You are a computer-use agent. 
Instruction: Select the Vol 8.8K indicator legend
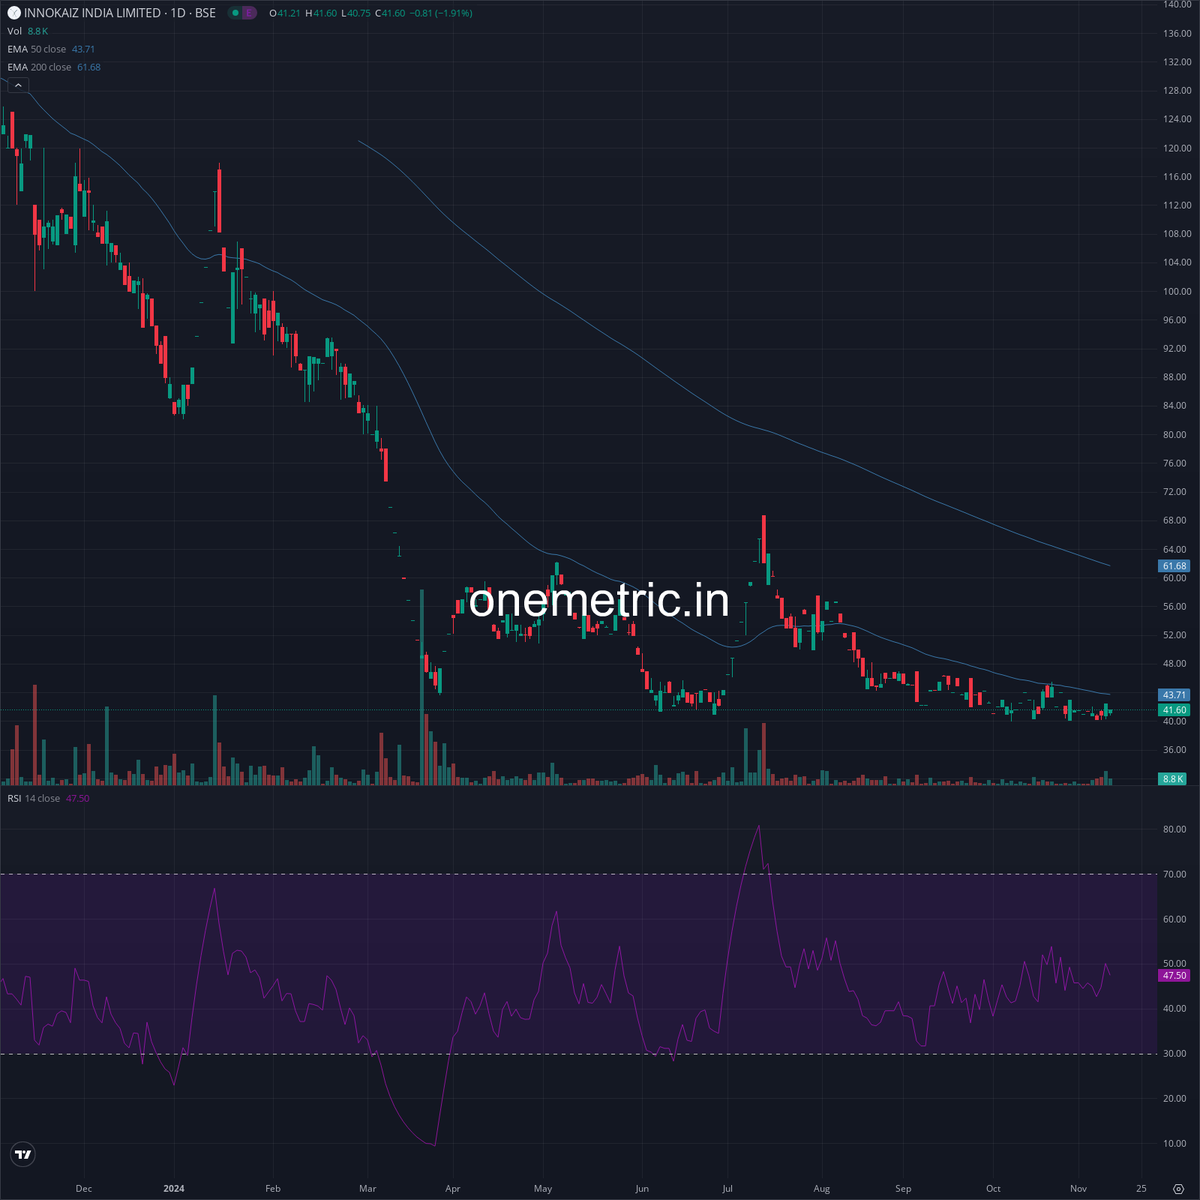coord(28,31)
